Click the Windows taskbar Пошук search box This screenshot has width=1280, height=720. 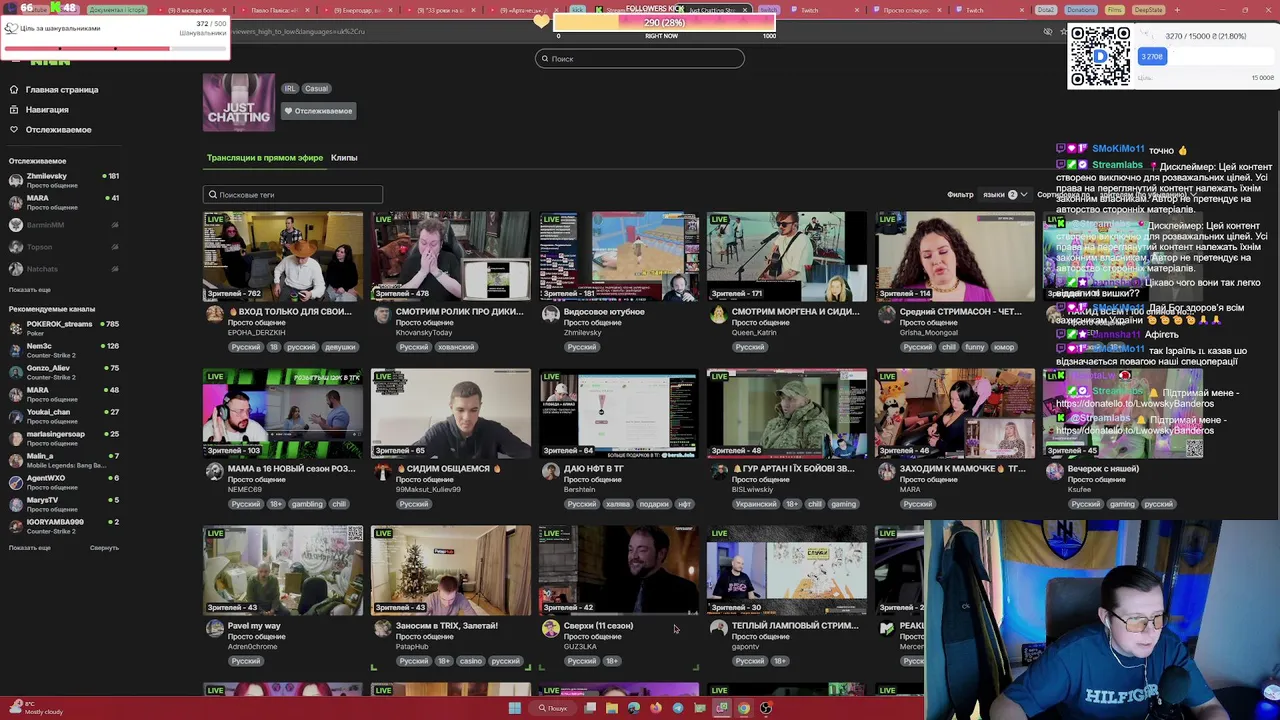[x=552, y=708]
